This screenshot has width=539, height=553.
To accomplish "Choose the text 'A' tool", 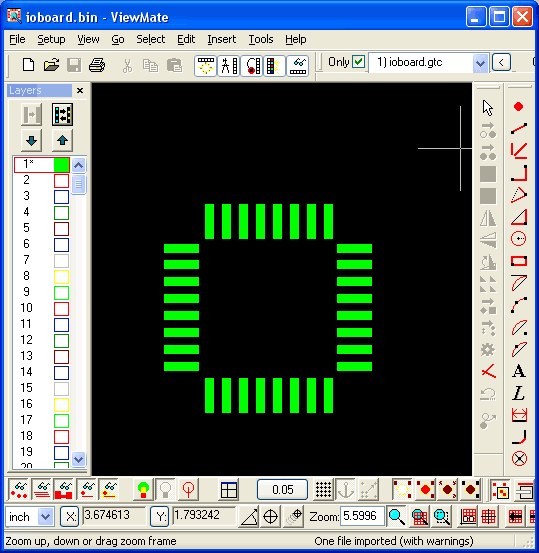I will [519, 371].
